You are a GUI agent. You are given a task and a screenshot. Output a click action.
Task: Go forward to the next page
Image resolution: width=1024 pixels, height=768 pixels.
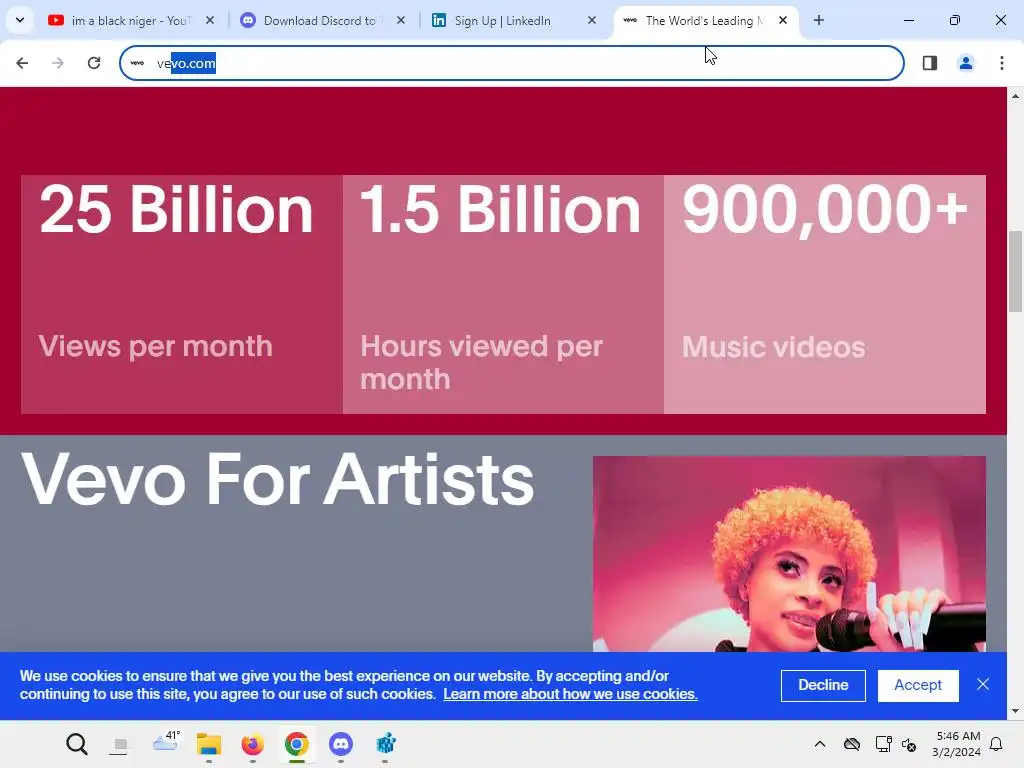58,63
